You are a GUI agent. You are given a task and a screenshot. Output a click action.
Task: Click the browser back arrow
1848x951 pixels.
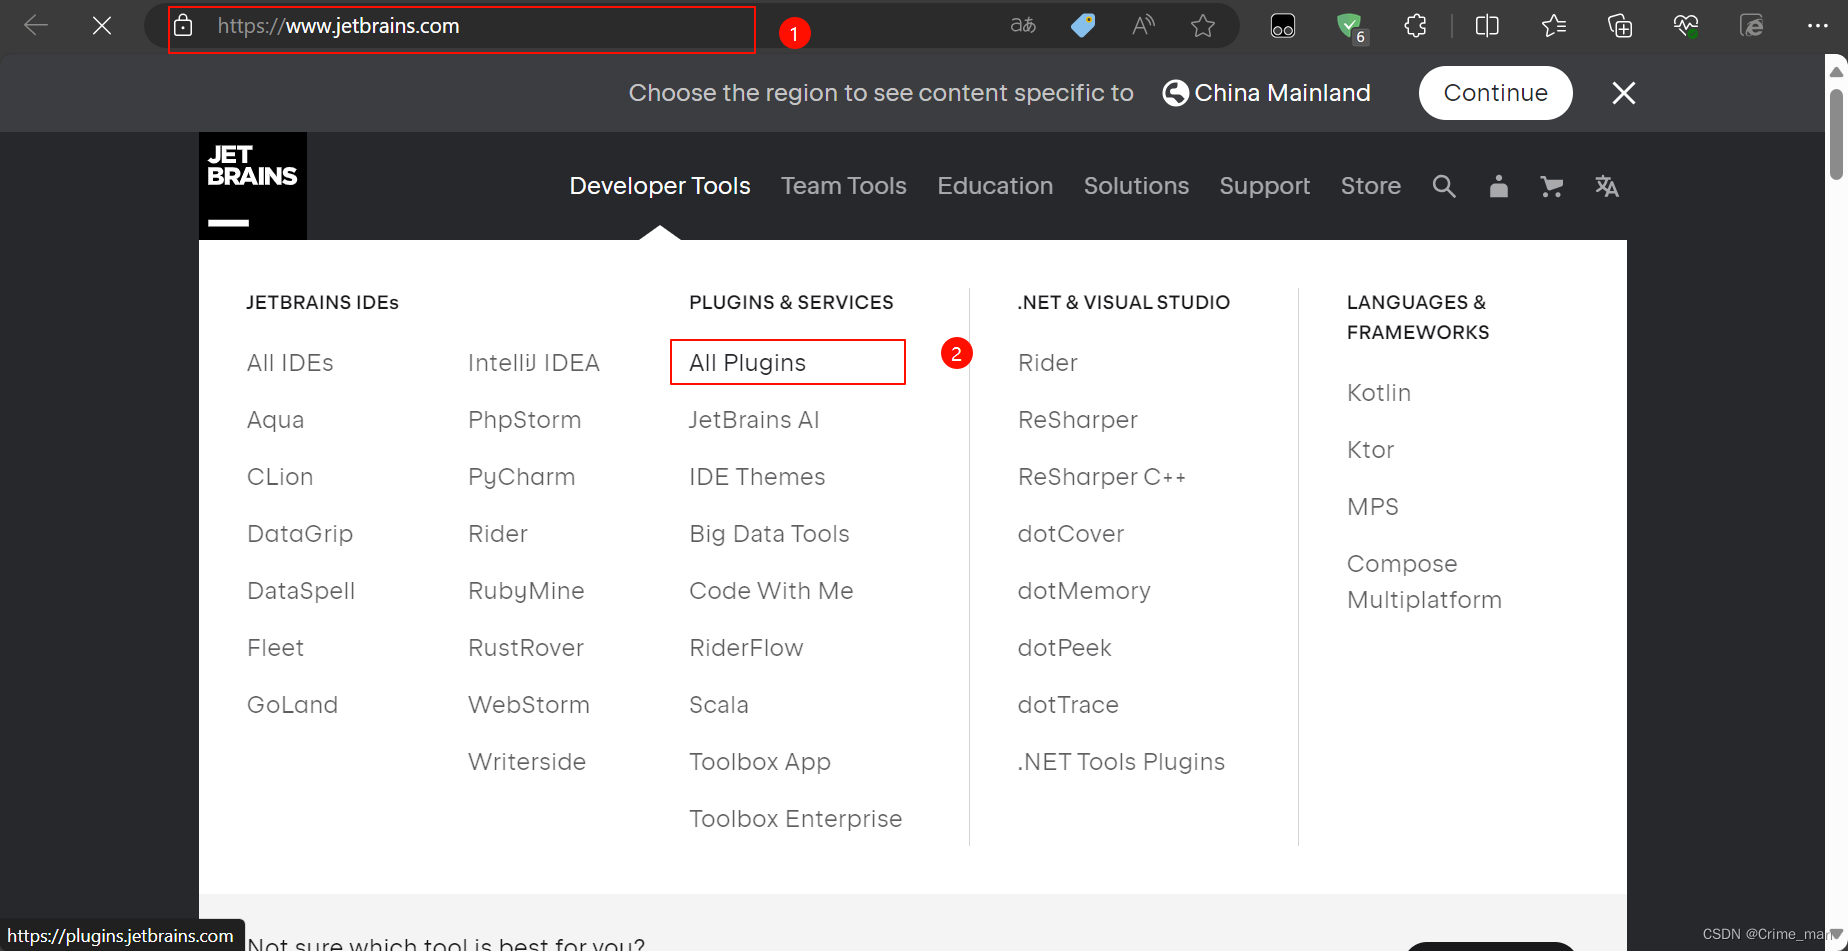pos(36,26)
